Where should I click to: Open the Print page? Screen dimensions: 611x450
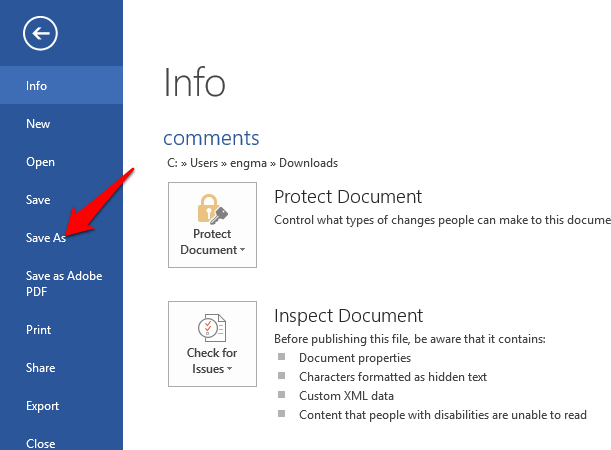61,330
